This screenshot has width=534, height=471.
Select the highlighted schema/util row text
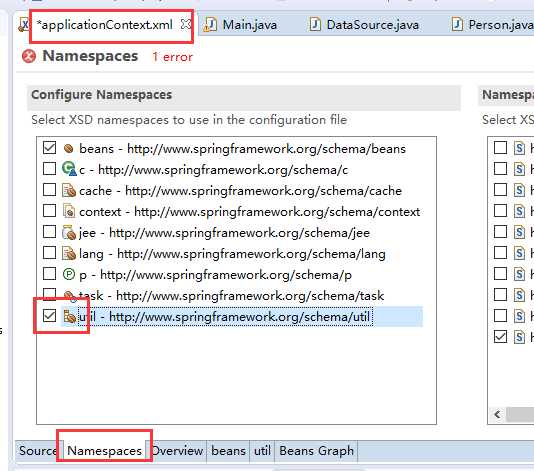(x=224, y=317)
